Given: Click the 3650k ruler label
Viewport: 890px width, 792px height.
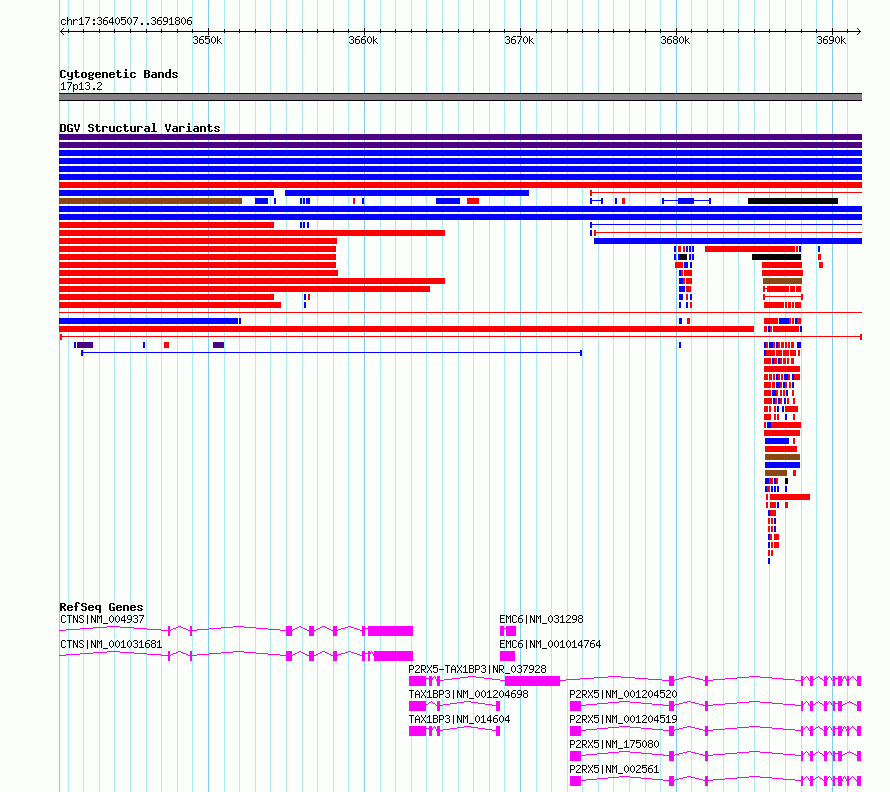Looking at the screenshot, I should point(207,40).
